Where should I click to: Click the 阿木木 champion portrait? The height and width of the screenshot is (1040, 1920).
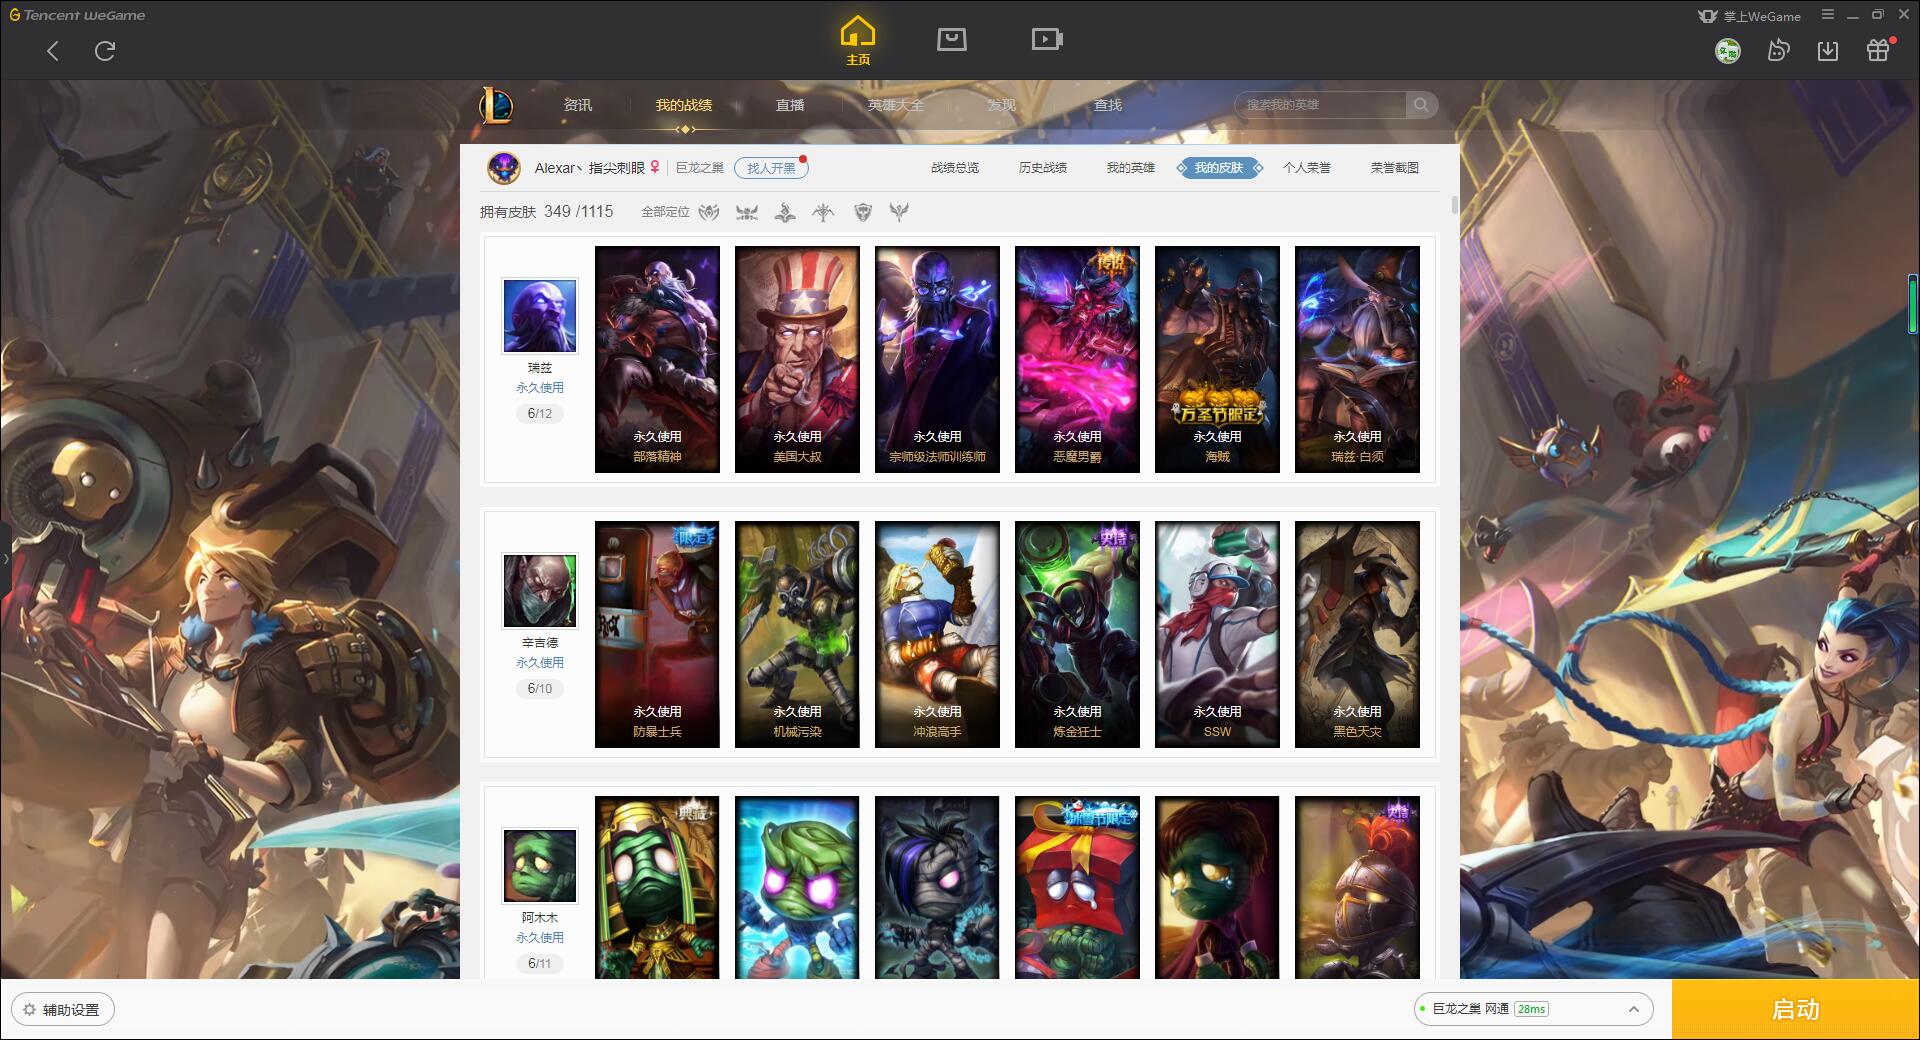point(540,865)
